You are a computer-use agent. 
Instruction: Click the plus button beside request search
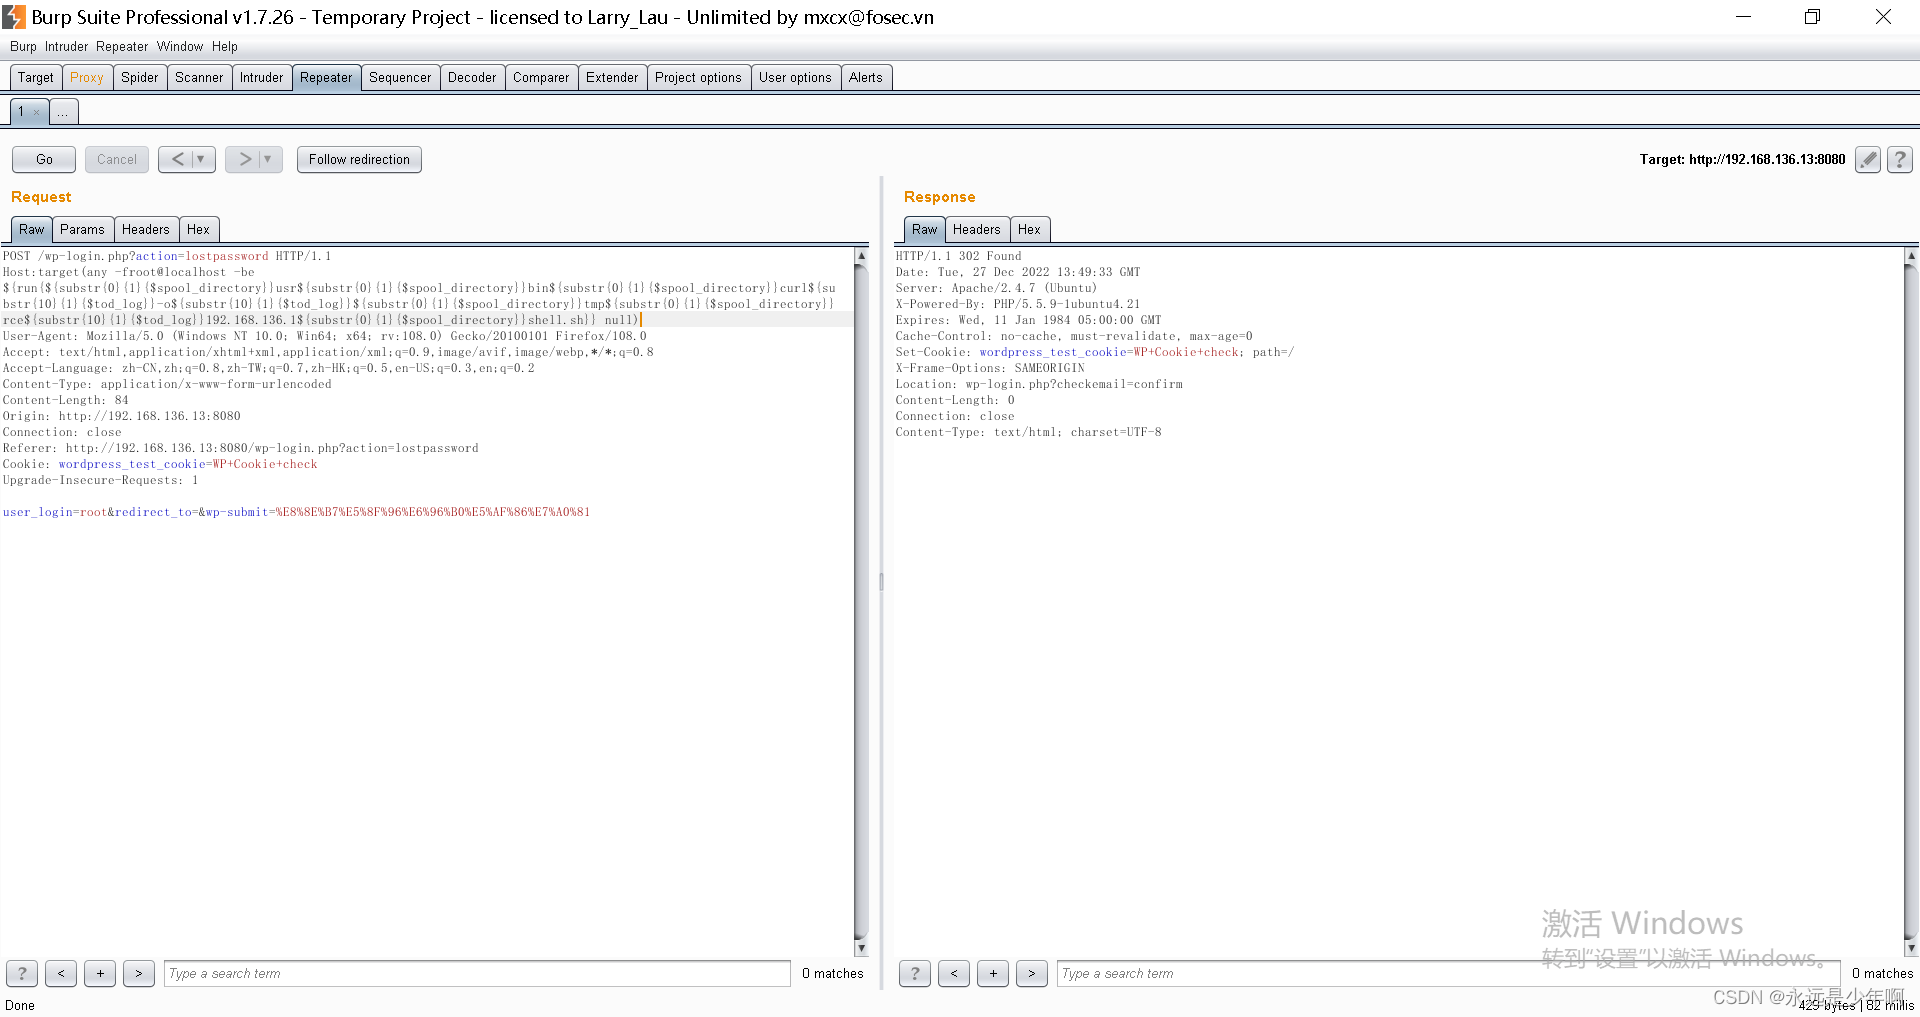[x=100, y=973]
